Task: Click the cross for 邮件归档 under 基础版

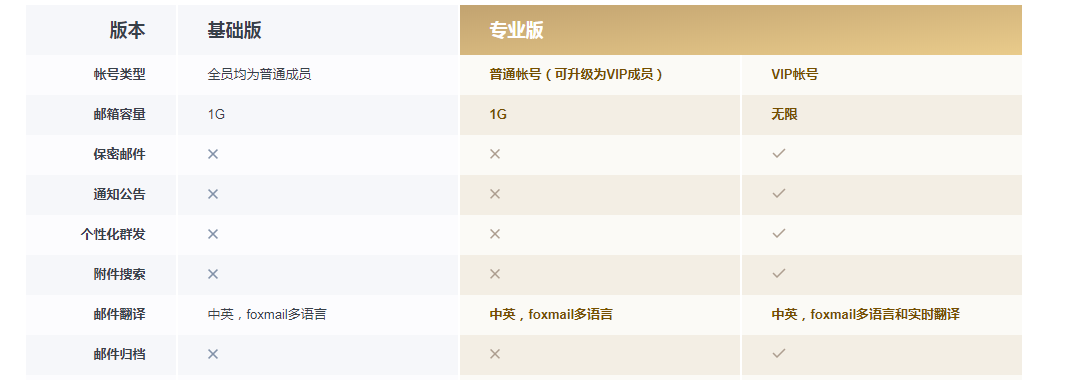Action: (213, 354)
